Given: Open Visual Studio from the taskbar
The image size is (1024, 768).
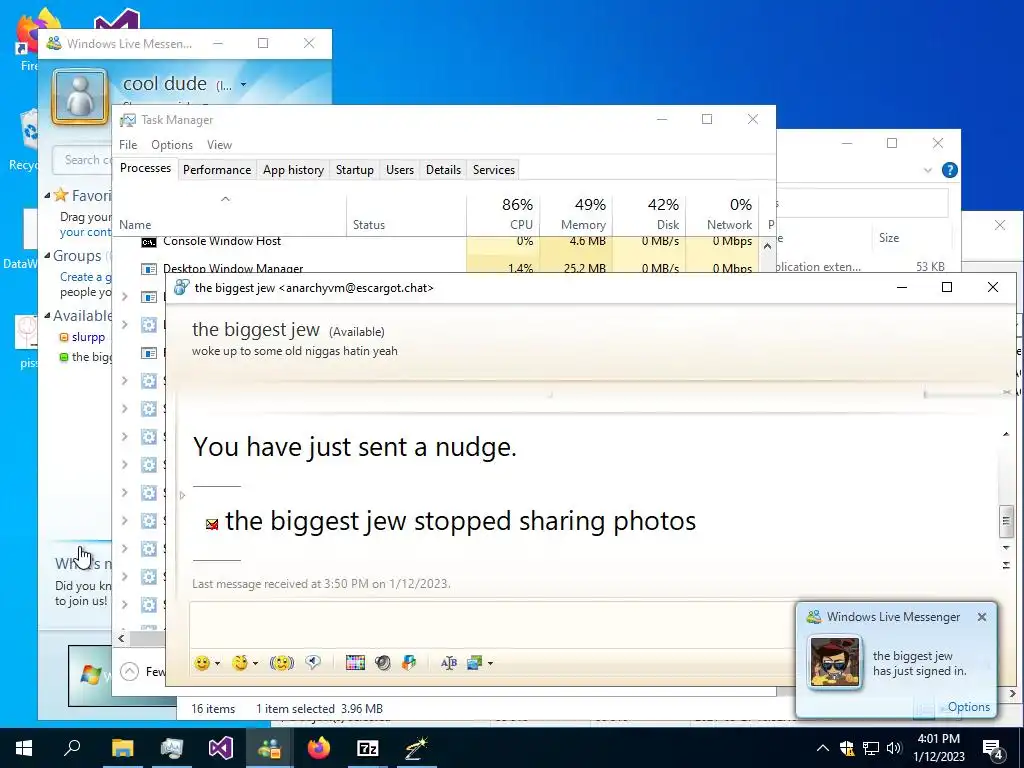Looking at the screenshot, I should coord(221,748).
